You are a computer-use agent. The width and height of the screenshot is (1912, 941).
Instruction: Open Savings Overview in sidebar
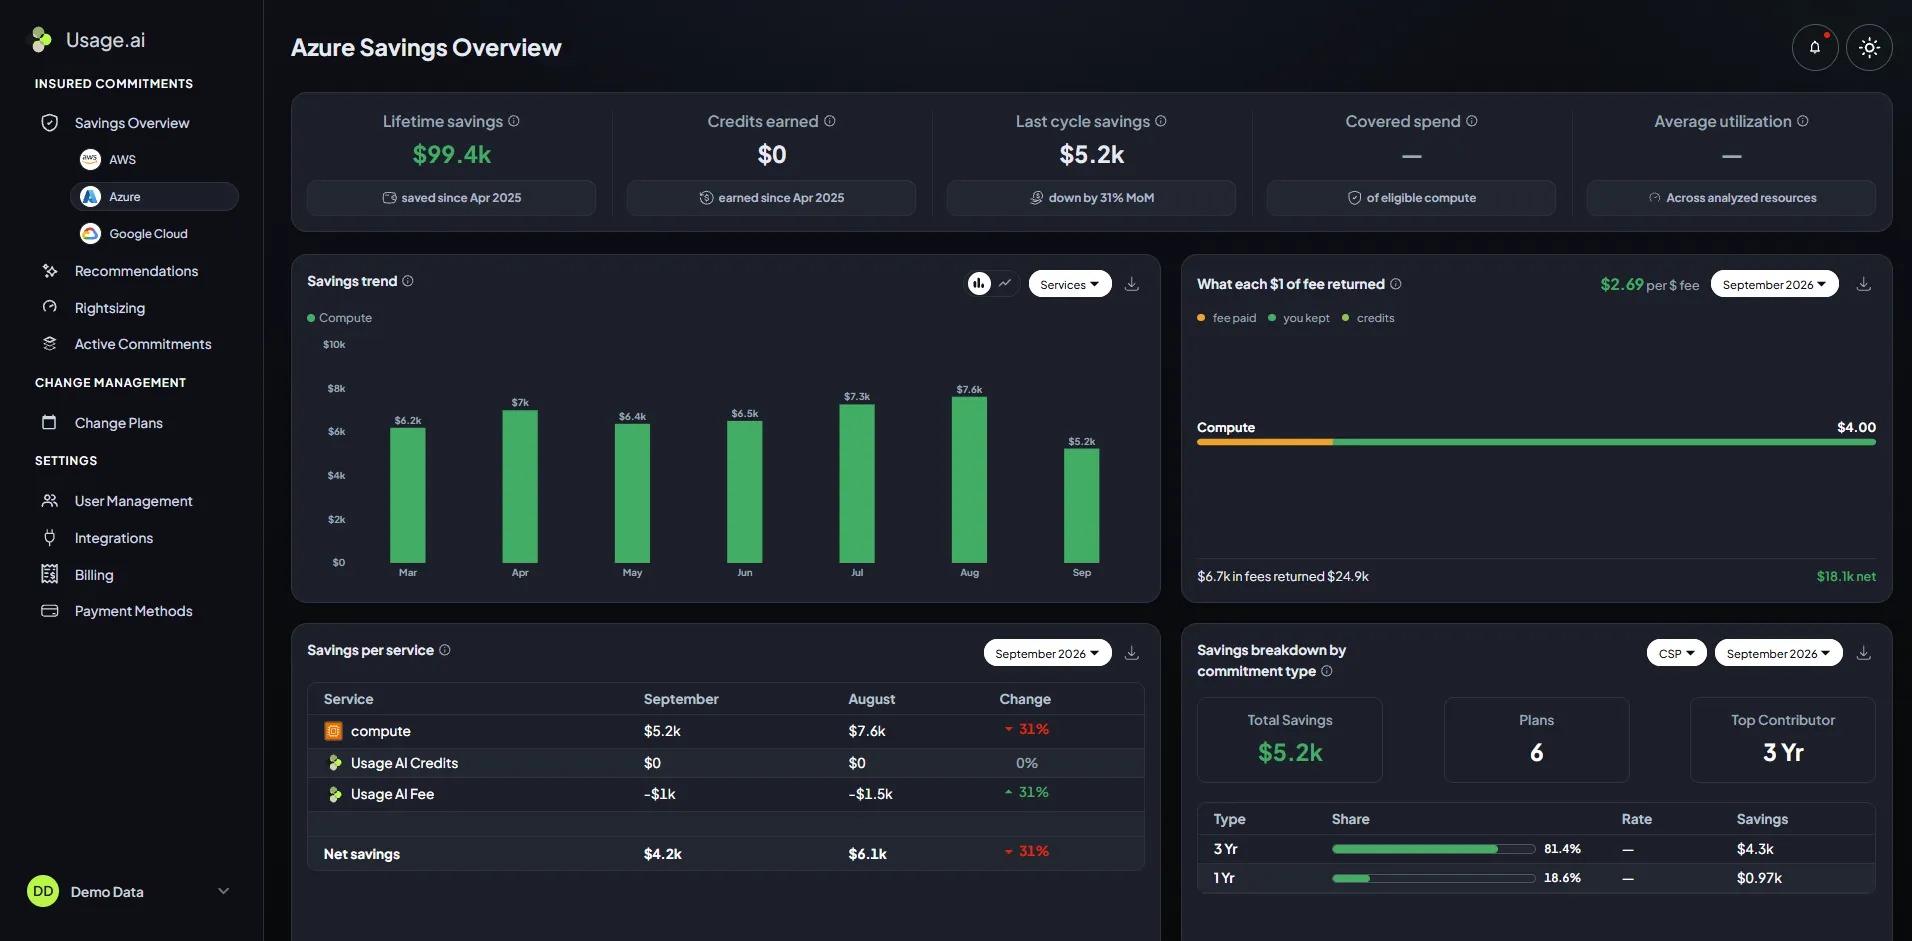(x=132, y=123)
